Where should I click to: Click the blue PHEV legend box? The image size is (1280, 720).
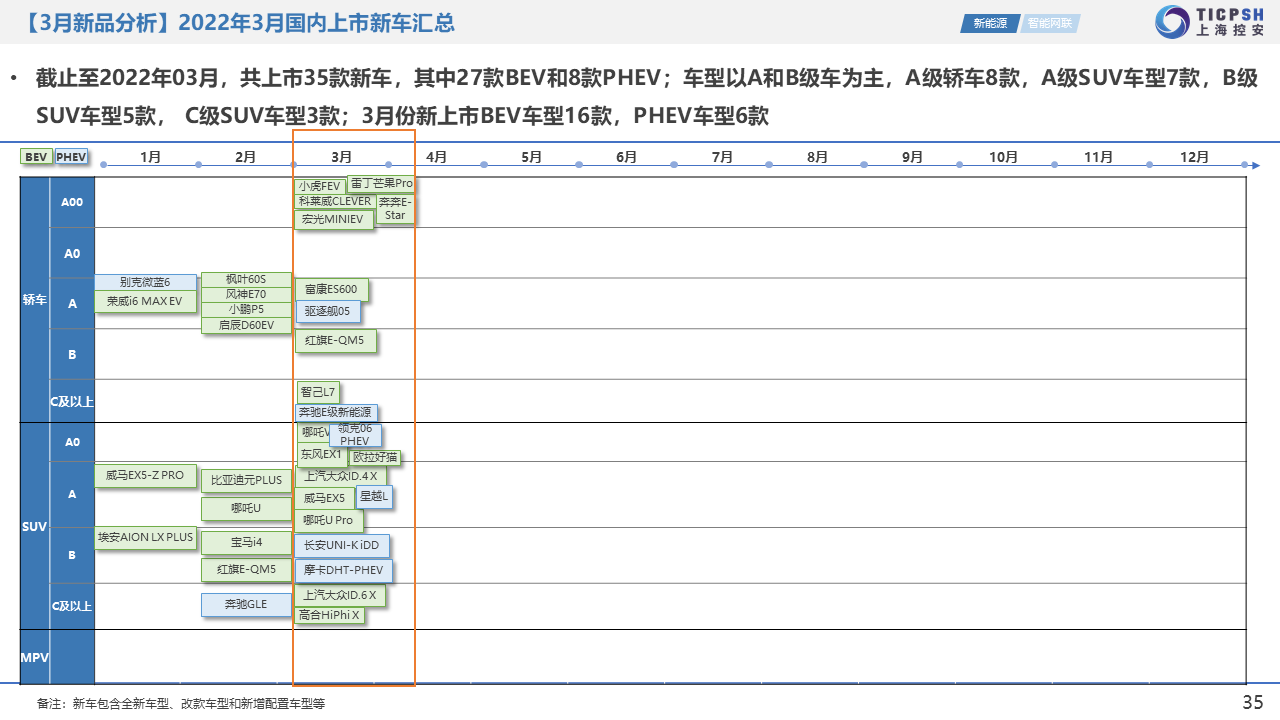[71, 157]
